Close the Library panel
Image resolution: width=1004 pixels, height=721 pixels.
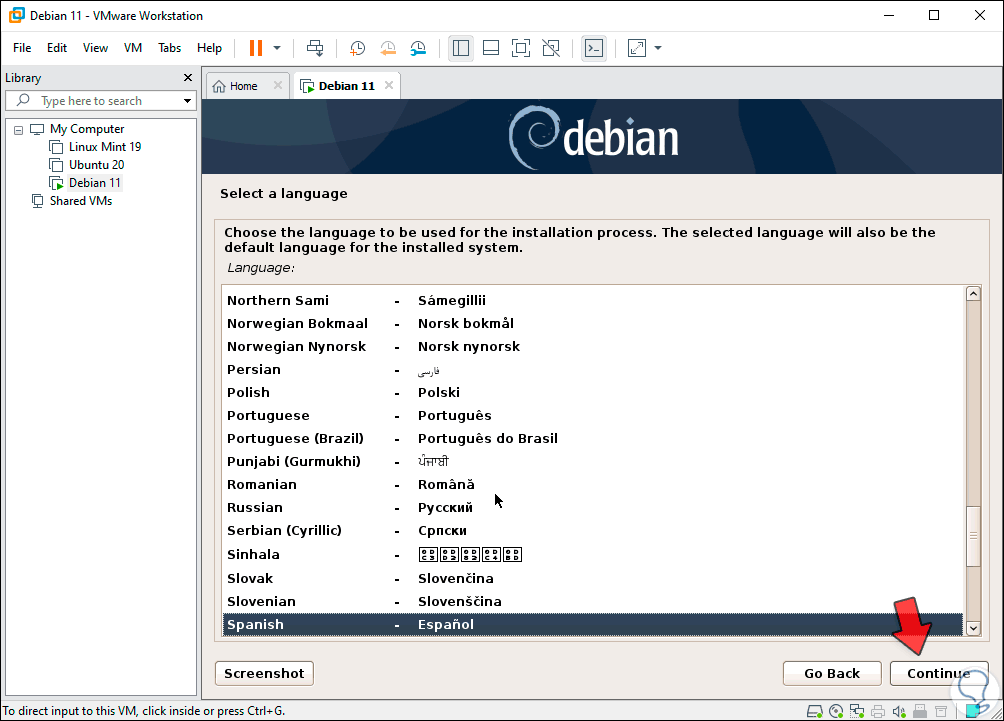click(188, 77)
